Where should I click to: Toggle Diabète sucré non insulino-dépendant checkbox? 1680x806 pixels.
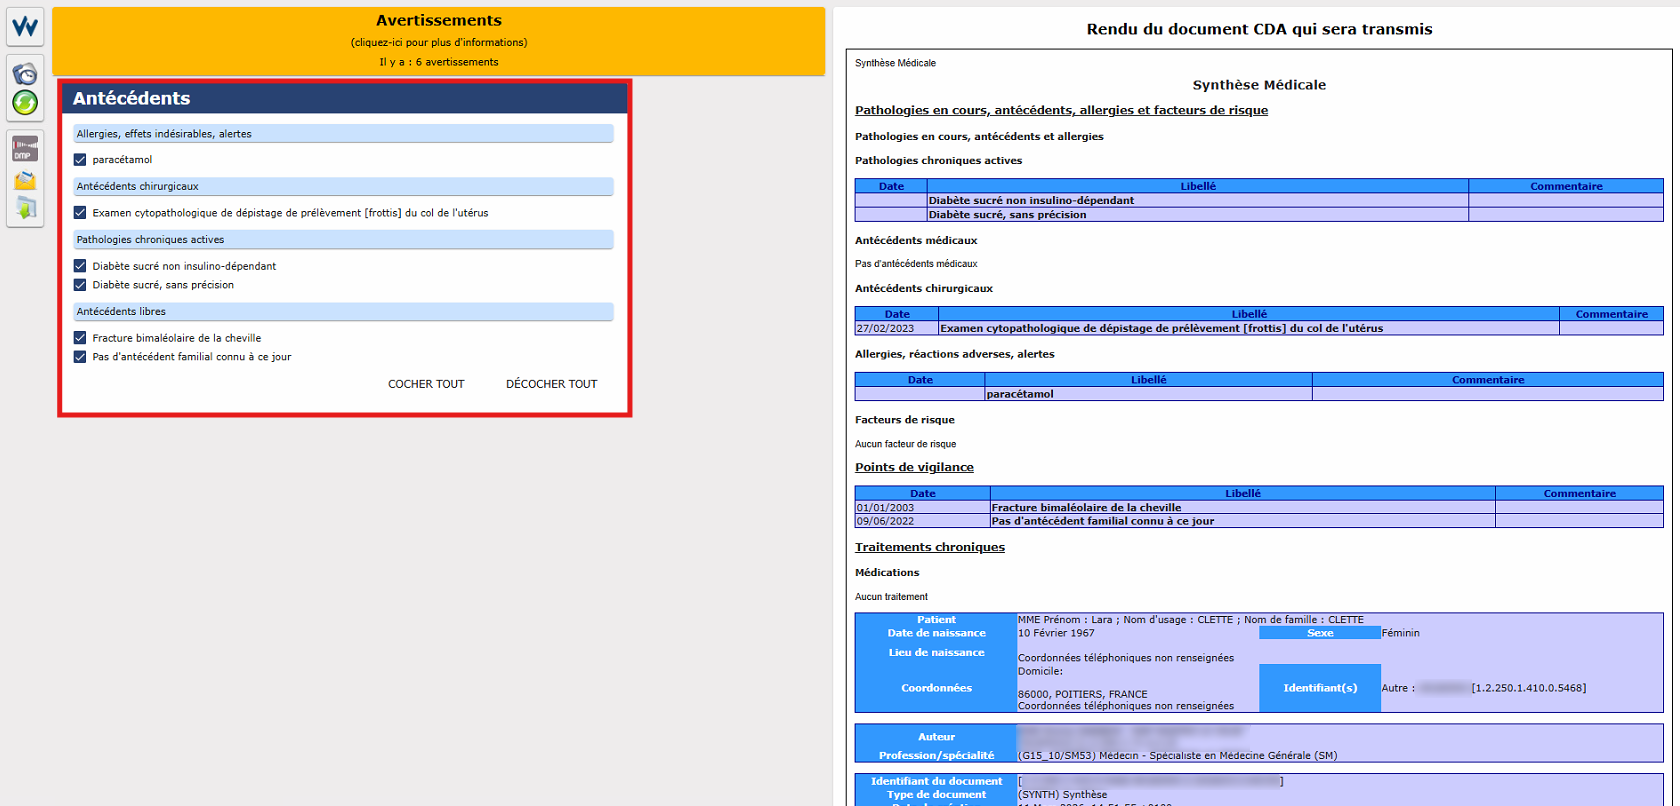[x=80, y=266]
